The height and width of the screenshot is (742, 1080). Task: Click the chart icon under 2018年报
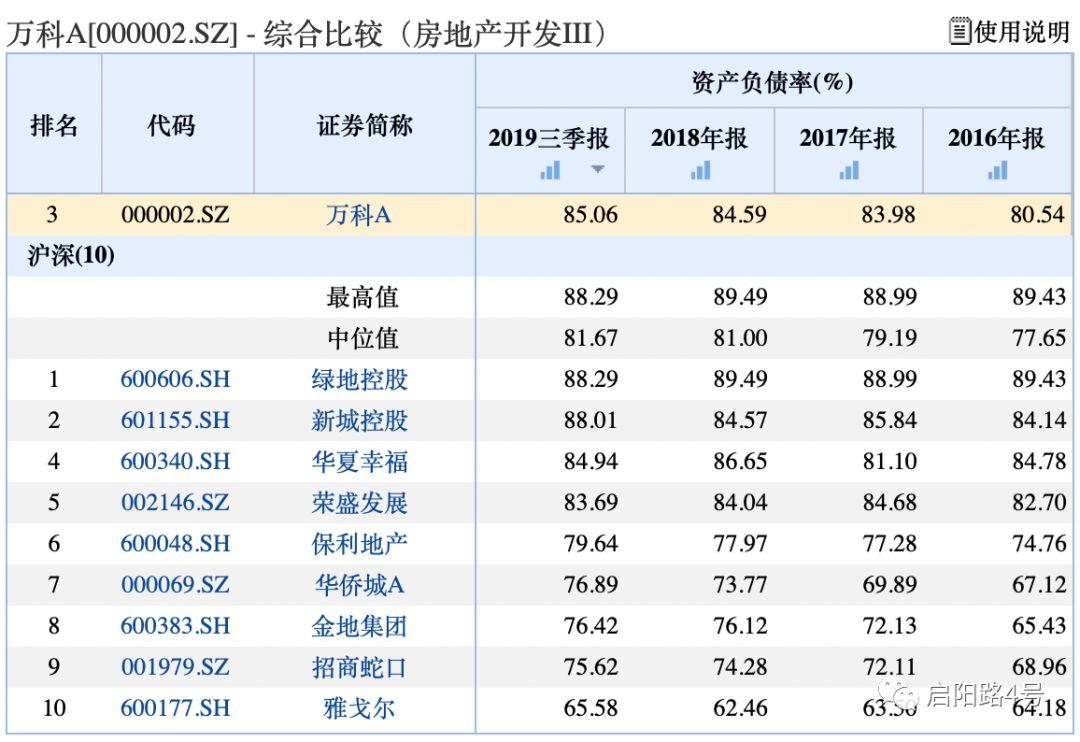point(700,169)
